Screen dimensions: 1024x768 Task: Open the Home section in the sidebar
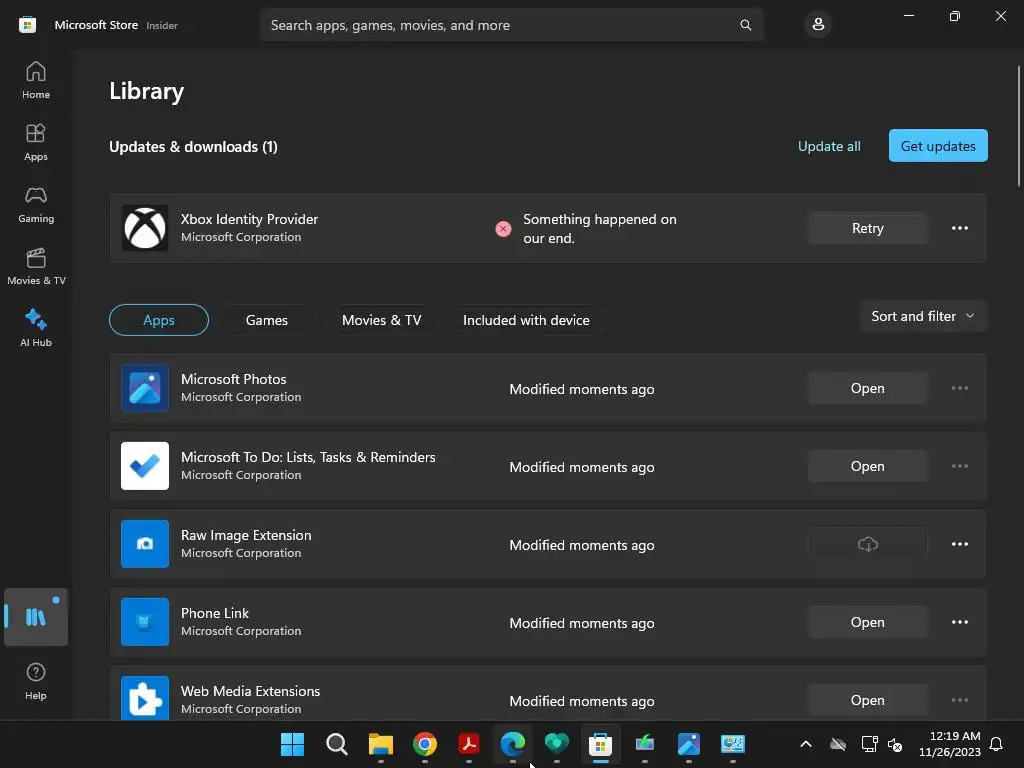pyautogui.click(x=36, y=80)
